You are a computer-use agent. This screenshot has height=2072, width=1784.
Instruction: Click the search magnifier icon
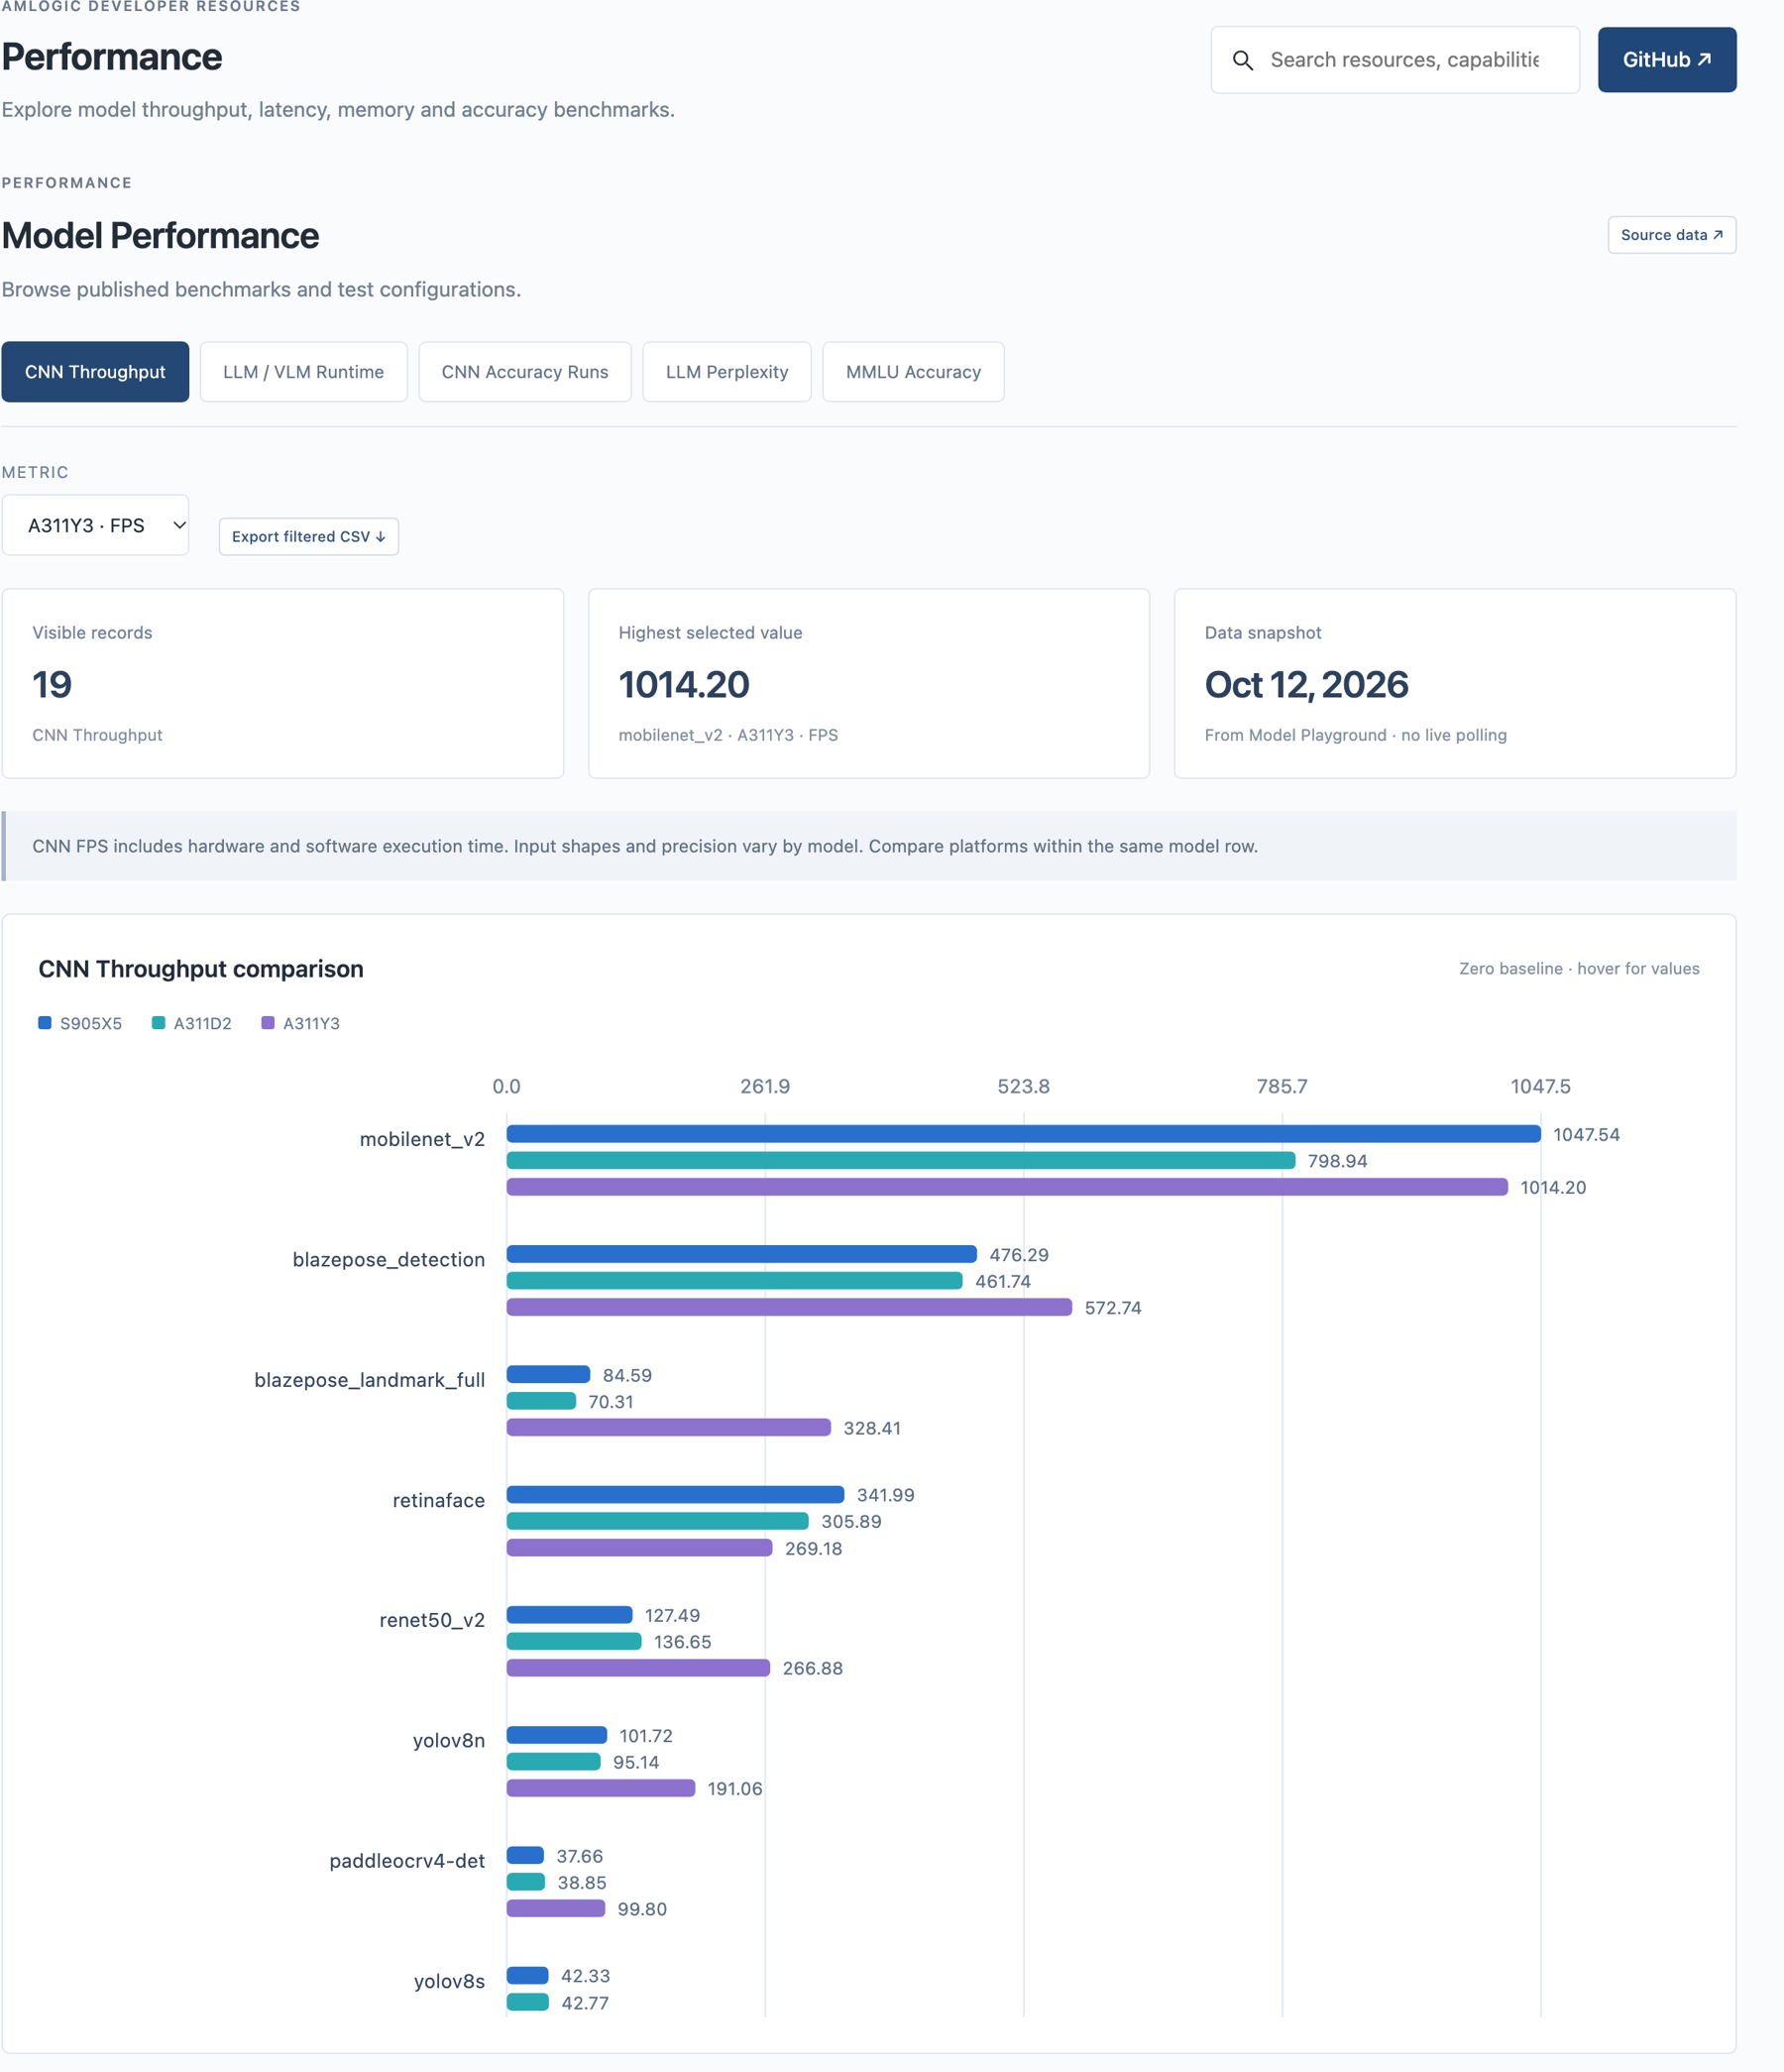(1242, 60)
